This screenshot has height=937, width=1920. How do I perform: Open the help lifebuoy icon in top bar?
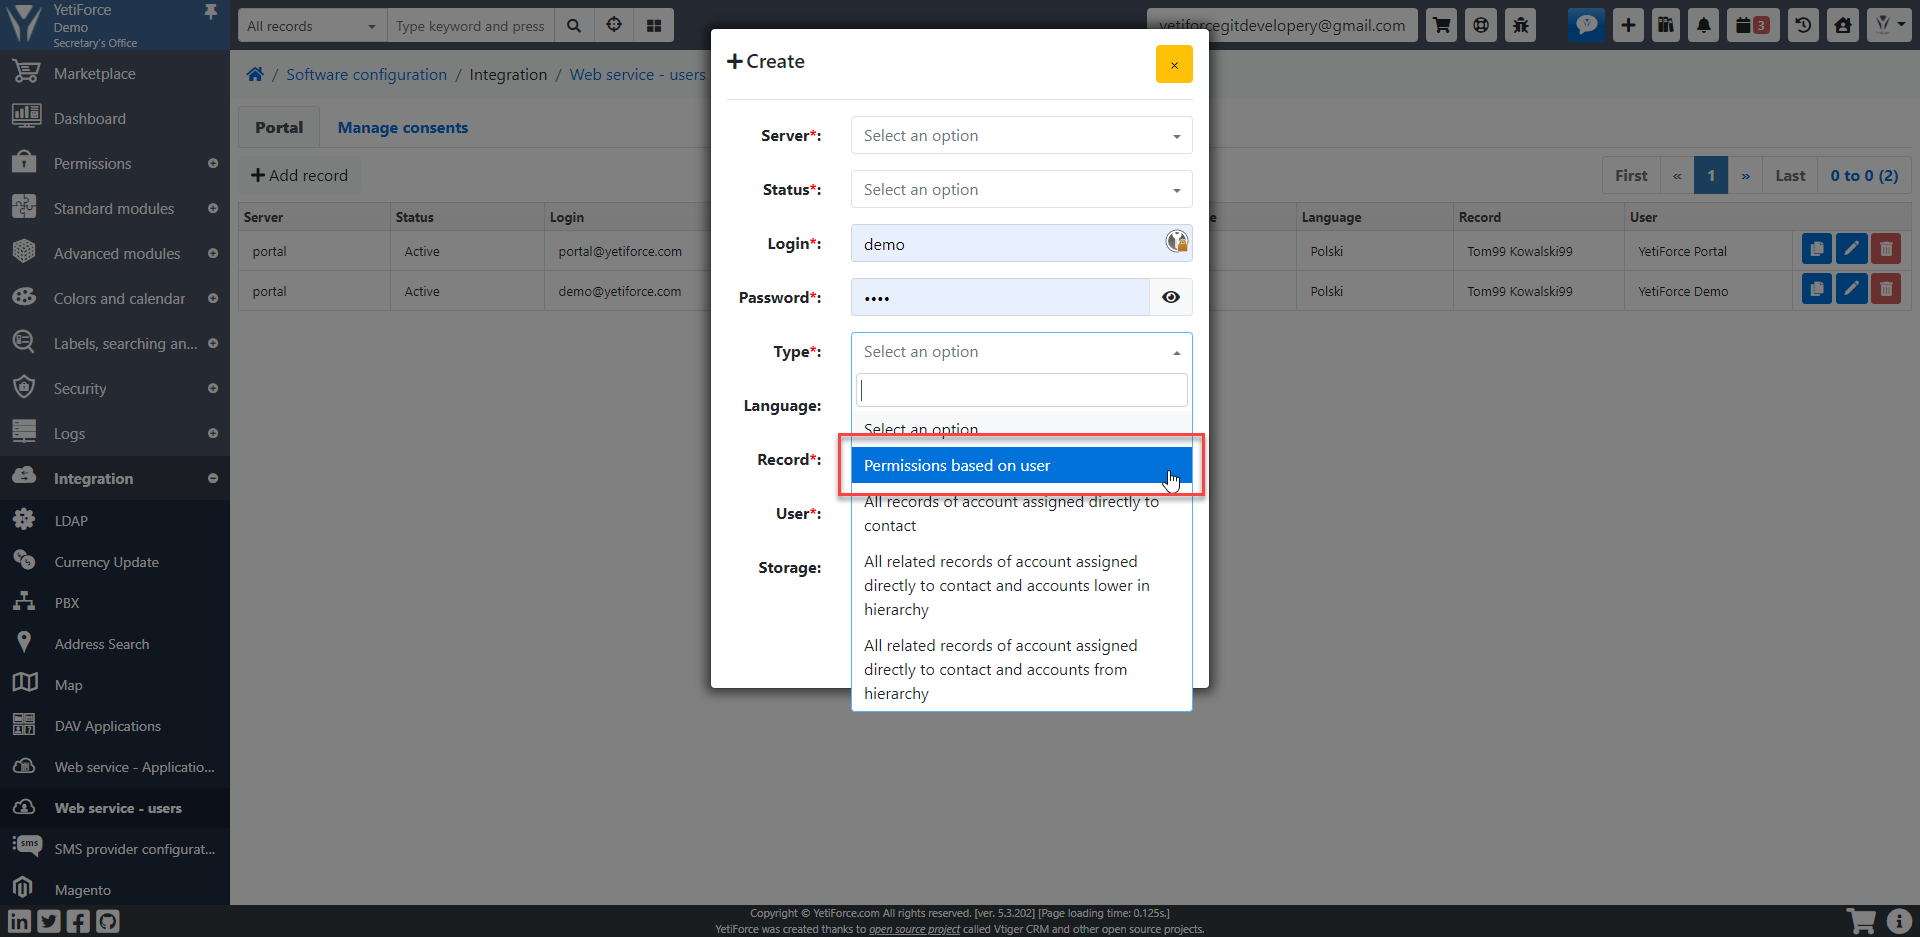(x=1481, y=25)
